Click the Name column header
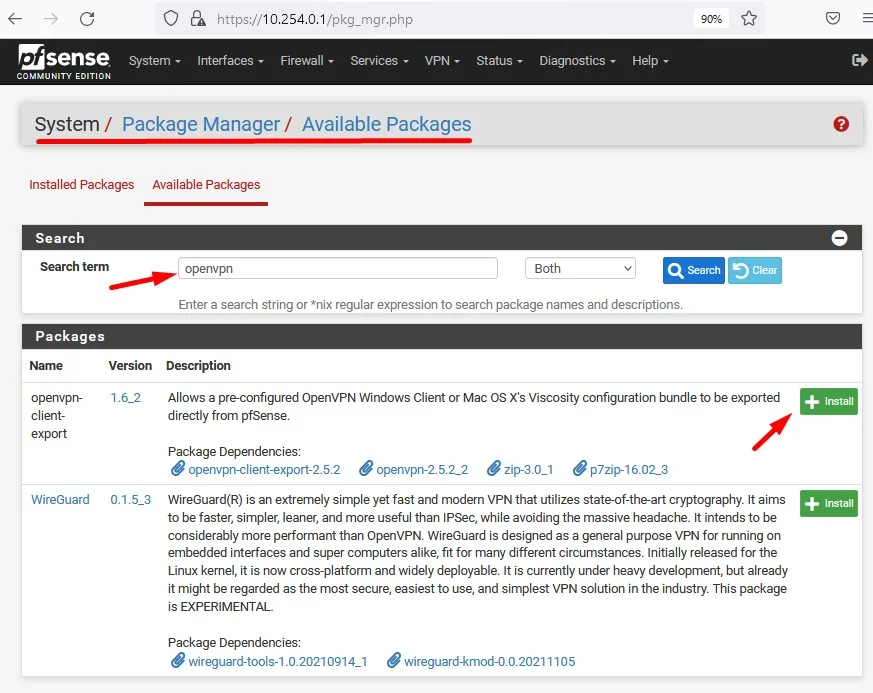 click(x=46, y=366)
